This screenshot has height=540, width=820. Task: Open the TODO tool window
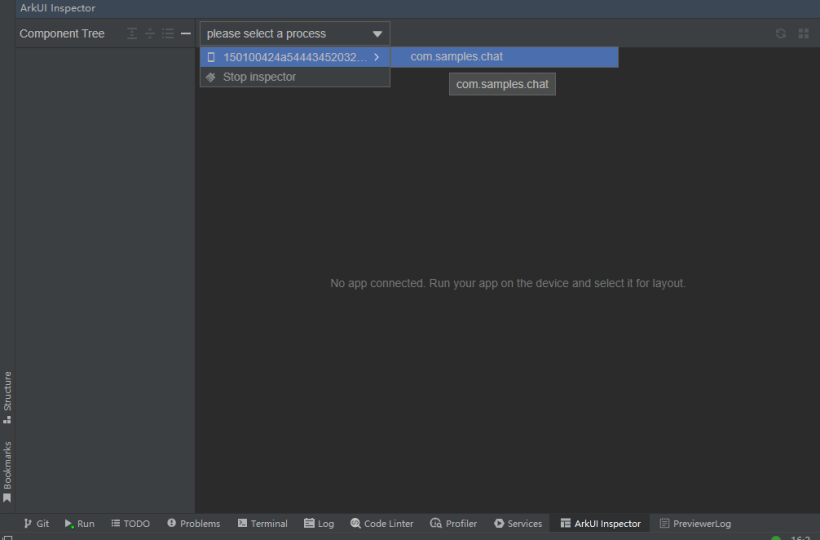[x=130, y=523]
